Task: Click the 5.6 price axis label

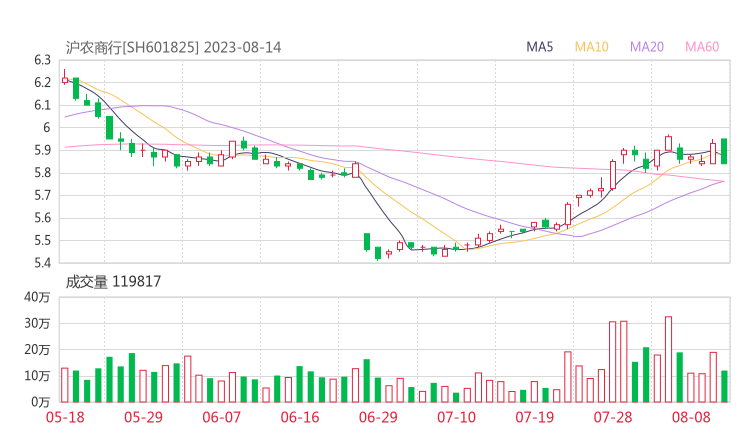Action: [x=42, y=218]
